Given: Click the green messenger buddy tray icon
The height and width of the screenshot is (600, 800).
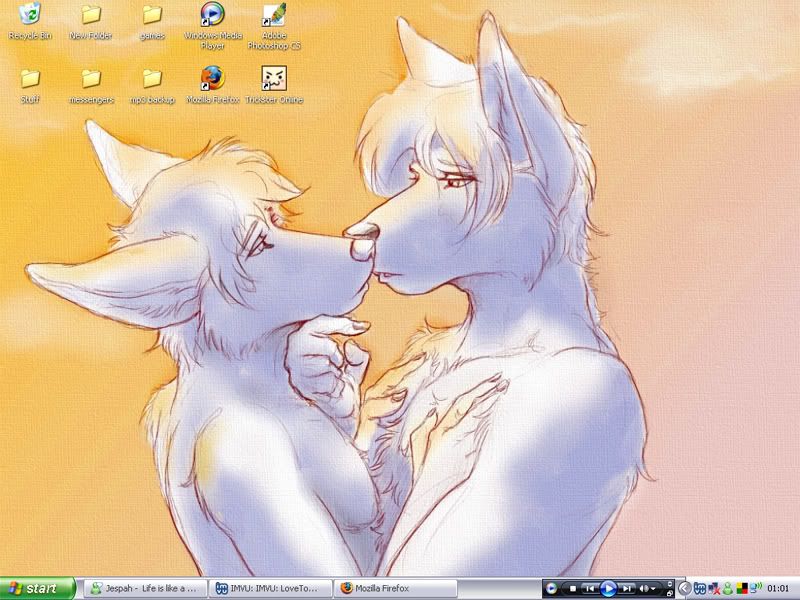Looking at the screenshot, I should point(728,589).
